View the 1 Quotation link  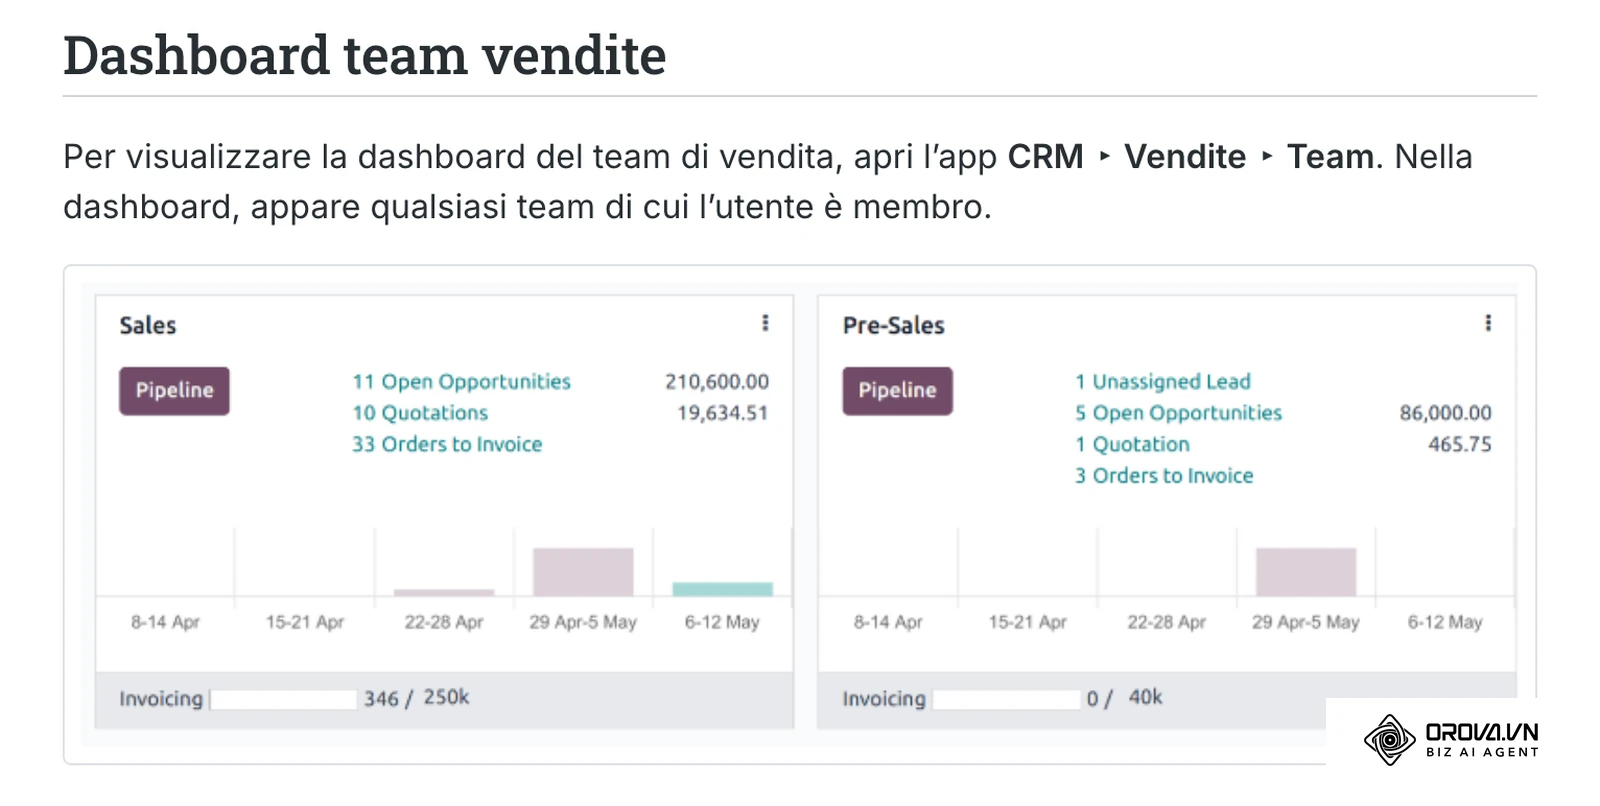[1132, 444]
